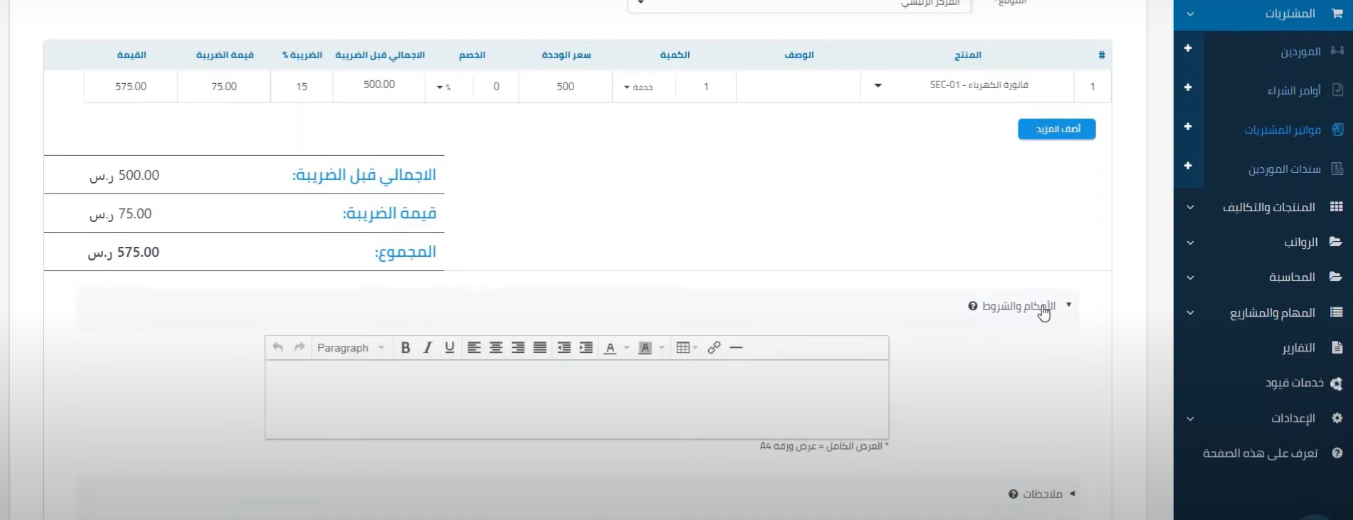Viewport: 1353px width, 520px height.
Task: Click the unit price field showing 500
Action: coord(565,87)
